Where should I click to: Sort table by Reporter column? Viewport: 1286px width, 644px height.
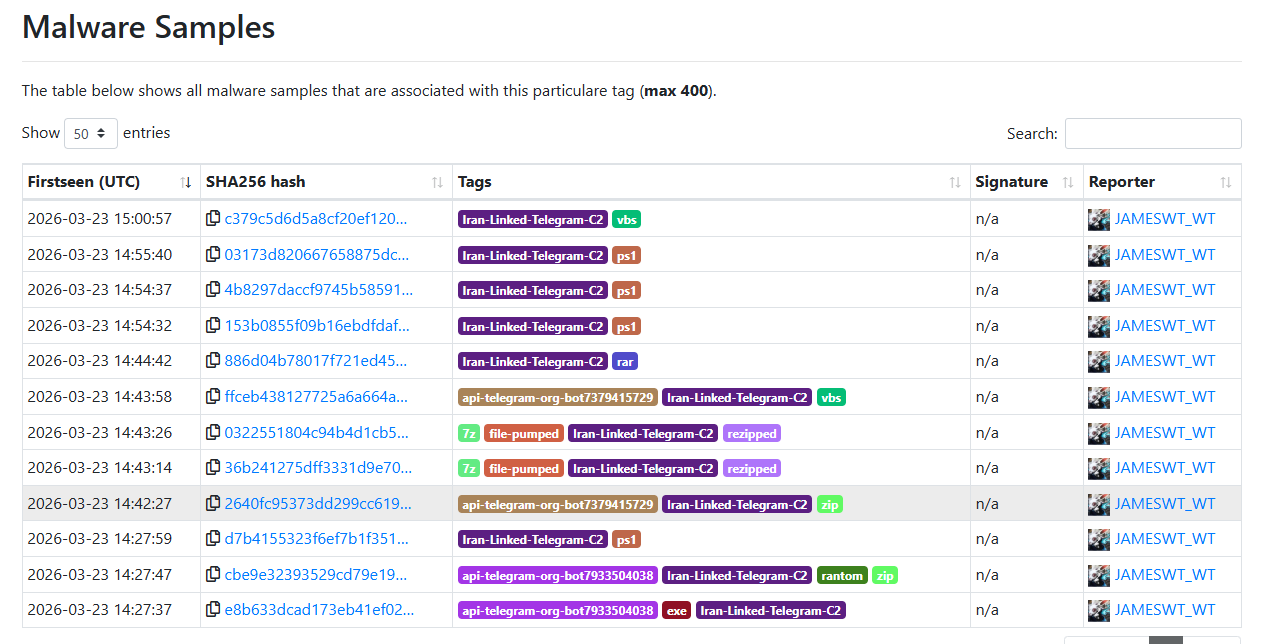click(1162, 182)
